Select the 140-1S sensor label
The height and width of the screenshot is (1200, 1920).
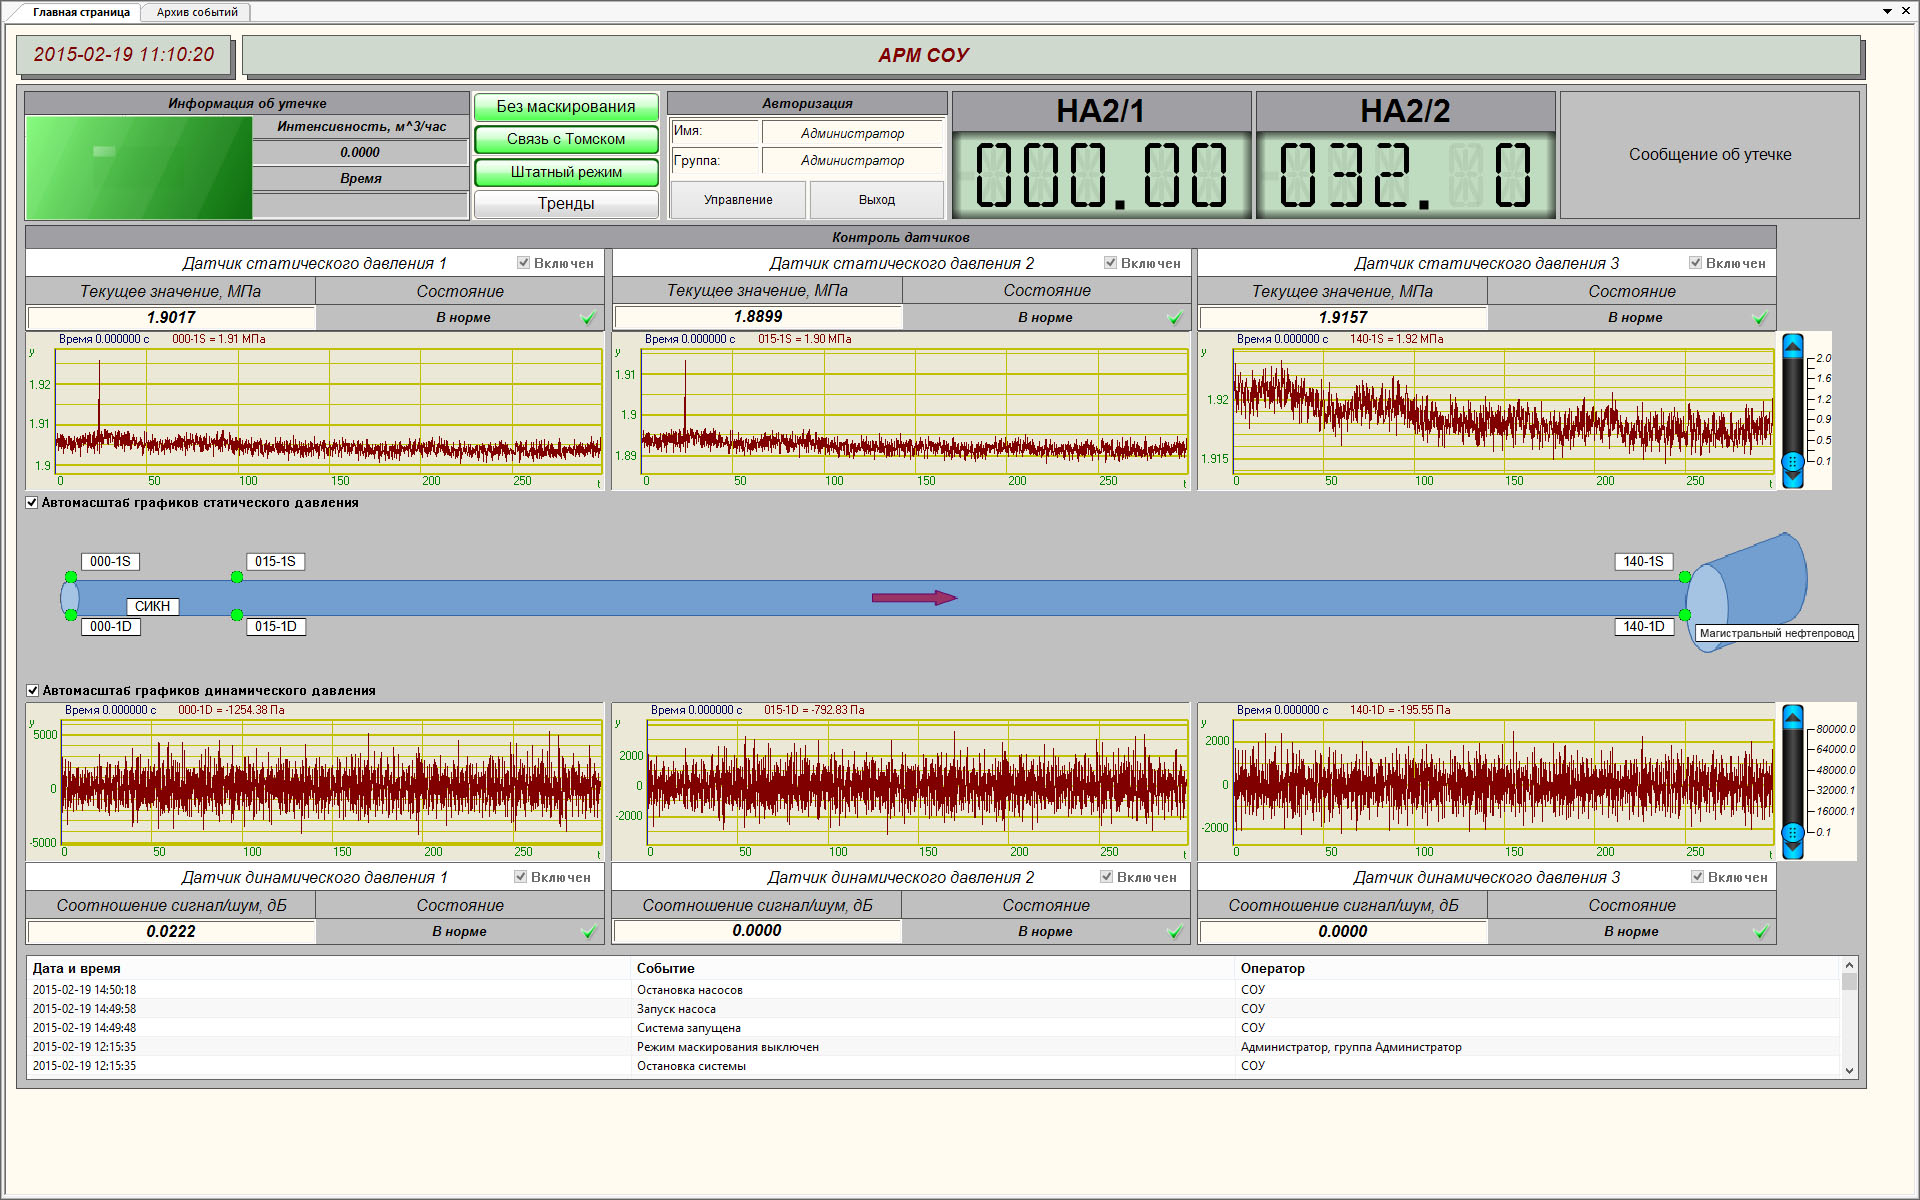tap(1643, 562)
